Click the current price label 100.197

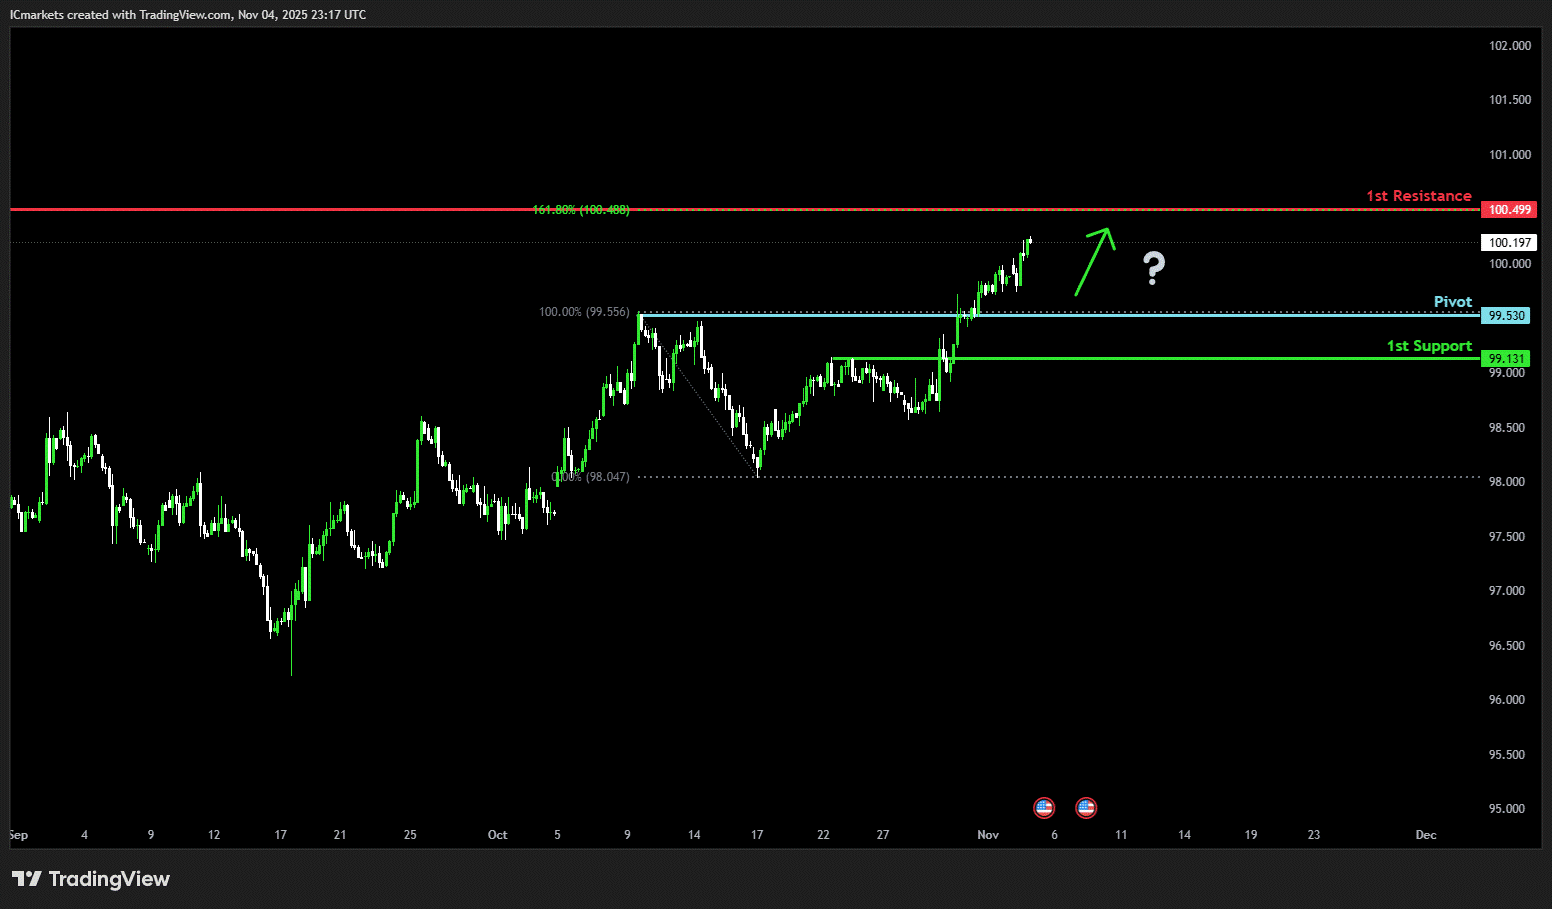click(1508, 243)
